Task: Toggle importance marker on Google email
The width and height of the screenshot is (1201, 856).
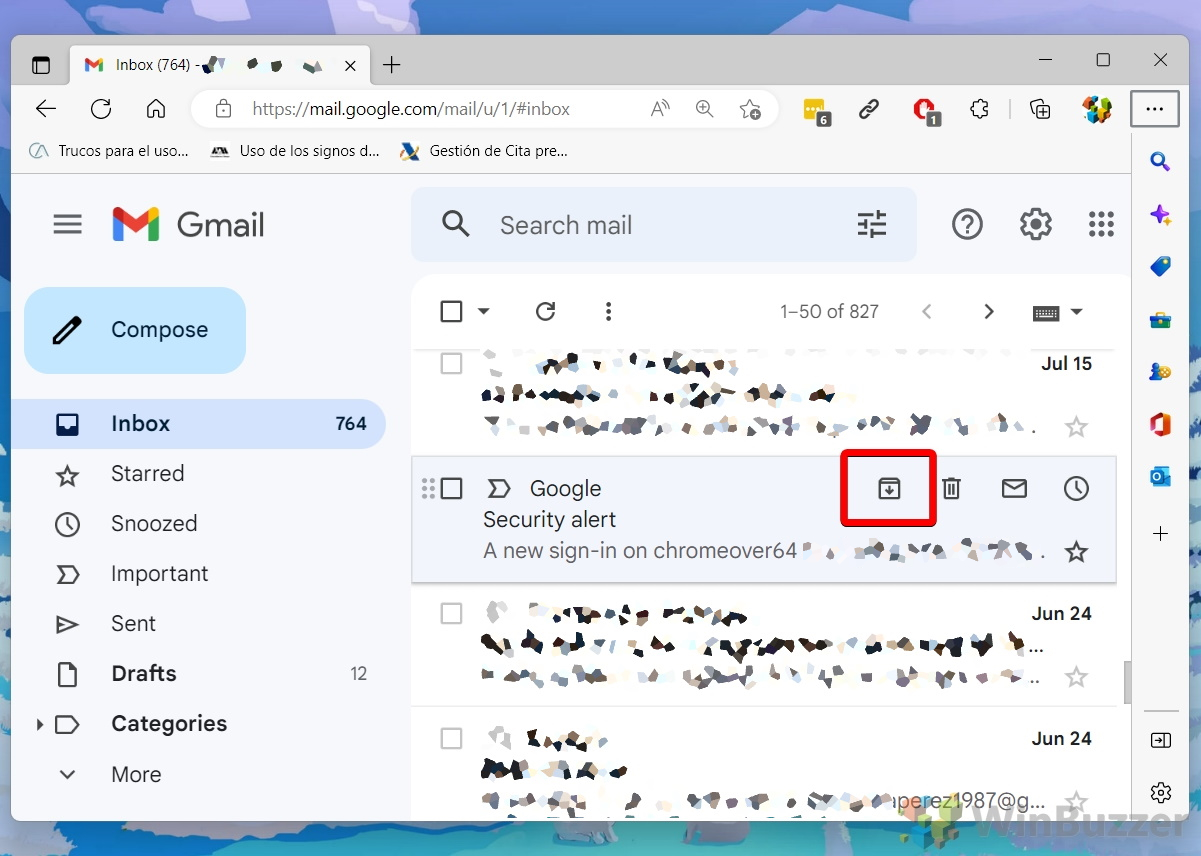Action: click(498, 488)
